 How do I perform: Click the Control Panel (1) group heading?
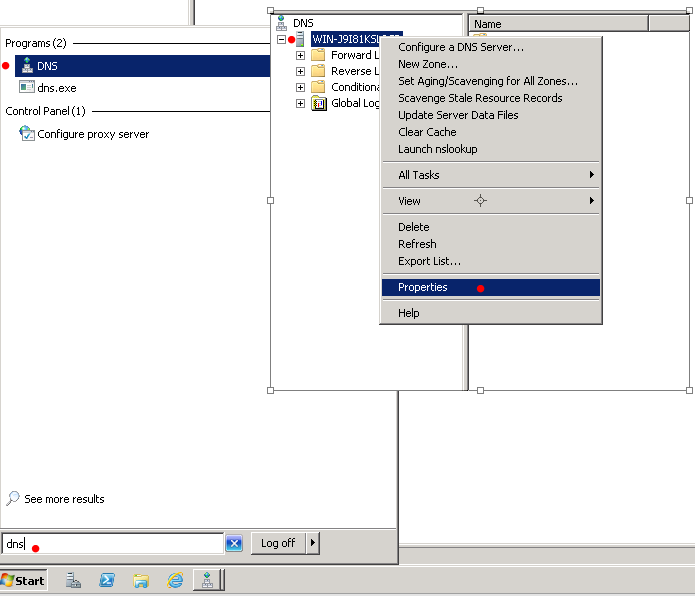tap(45, 111)
